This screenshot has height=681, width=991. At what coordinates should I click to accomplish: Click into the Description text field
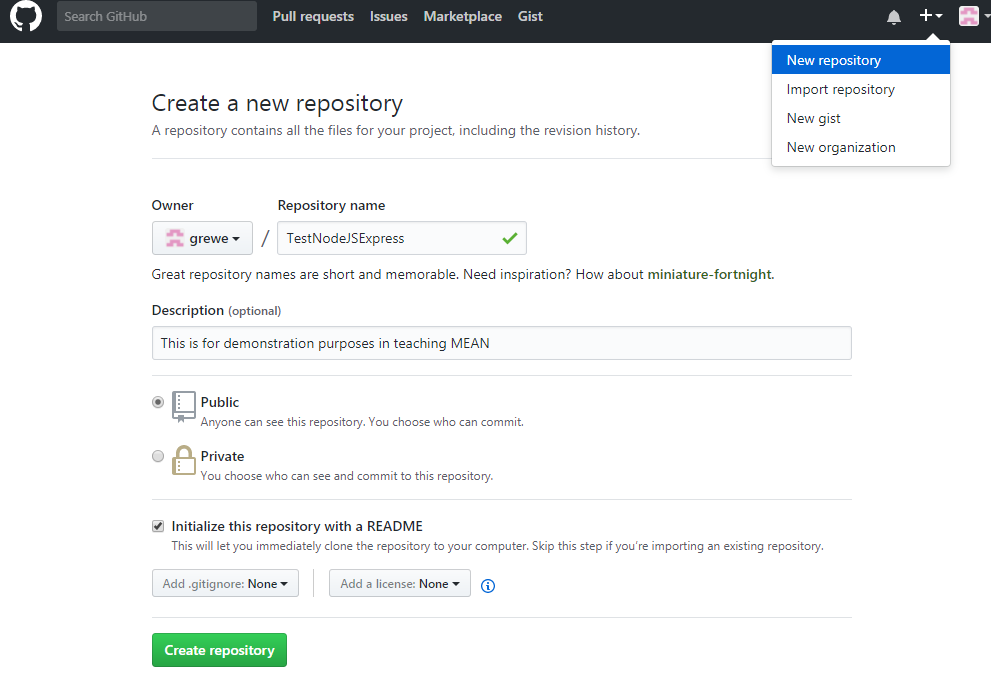point(501,343)
